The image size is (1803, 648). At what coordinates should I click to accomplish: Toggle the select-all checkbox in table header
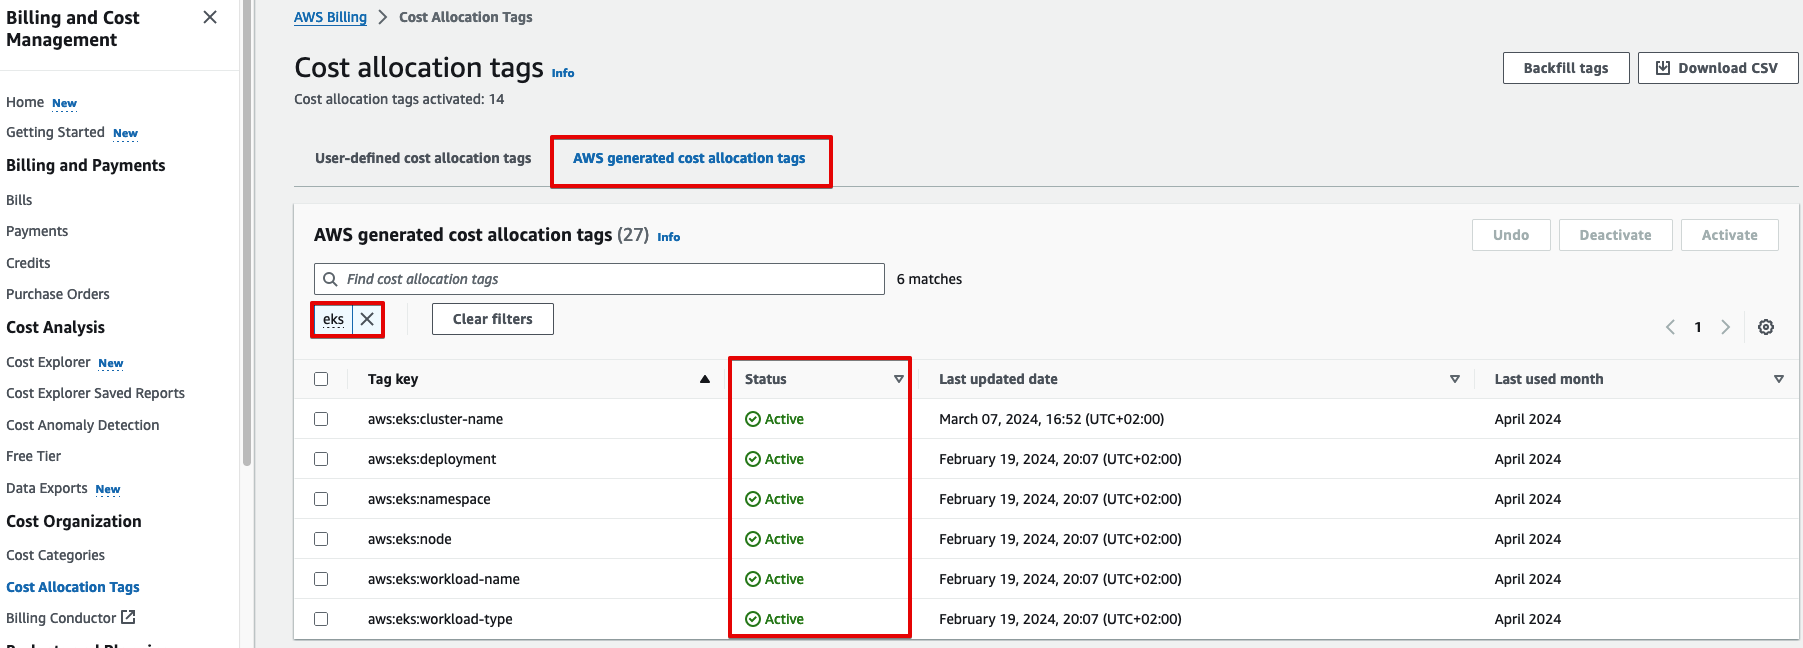(x=321, y=379)
